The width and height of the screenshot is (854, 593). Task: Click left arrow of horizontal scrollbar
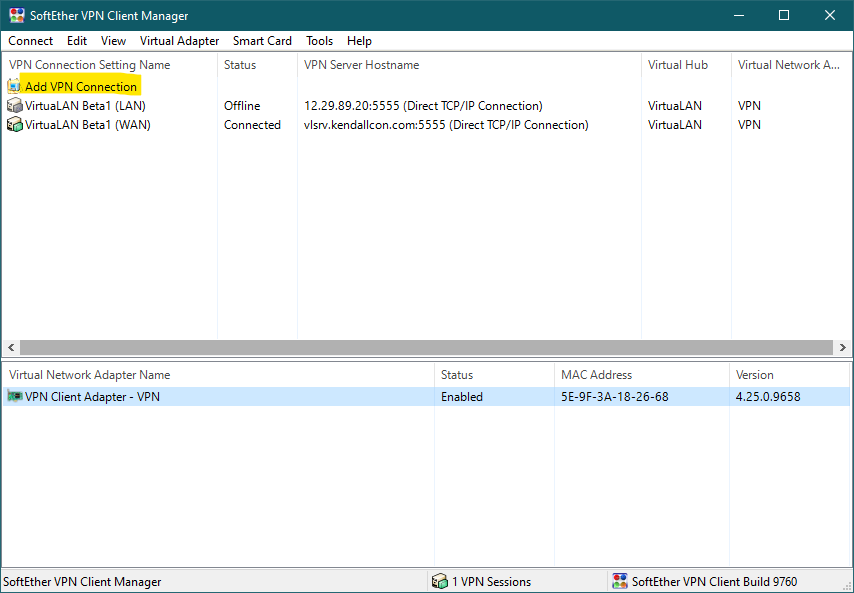click(x=10, y=348)
